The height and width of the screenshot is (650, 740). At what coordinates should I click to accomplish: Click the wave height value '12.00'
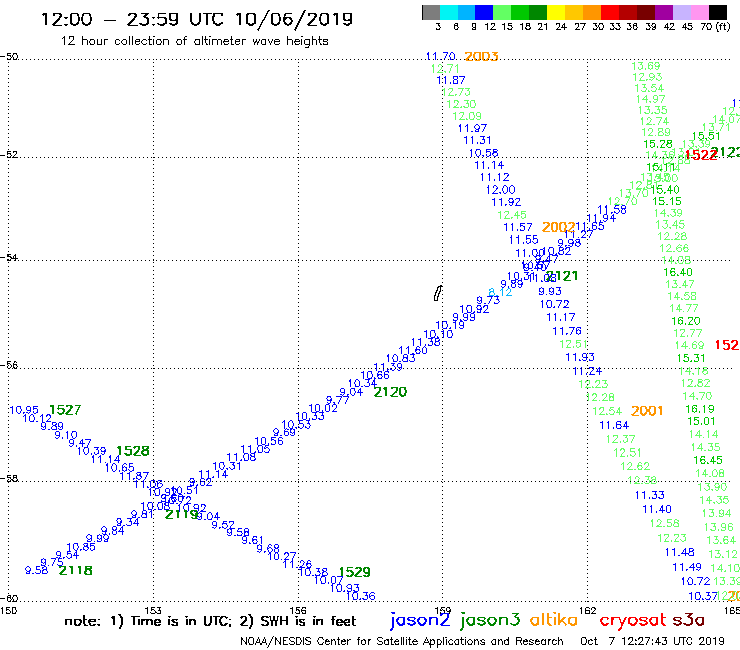(x=500, y=190)
